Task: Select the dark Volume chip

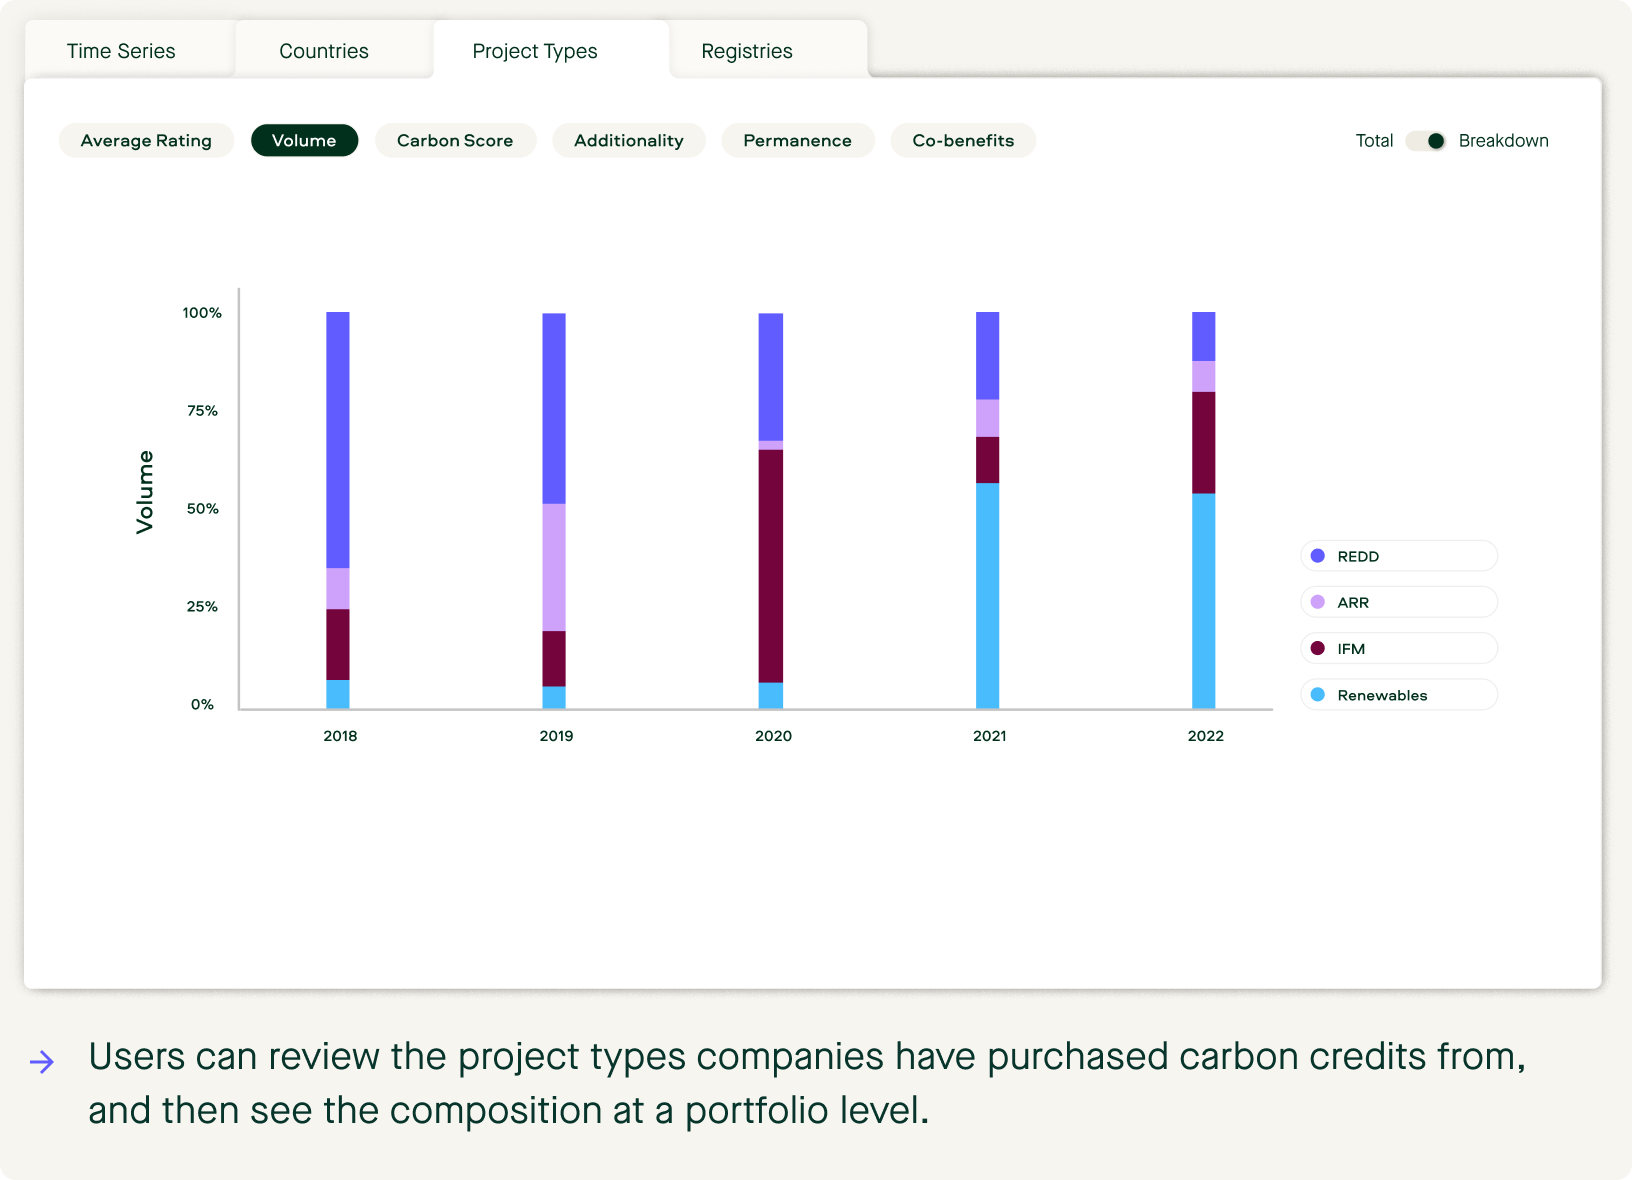Action: pyautogui.click(x=304, y=140)
